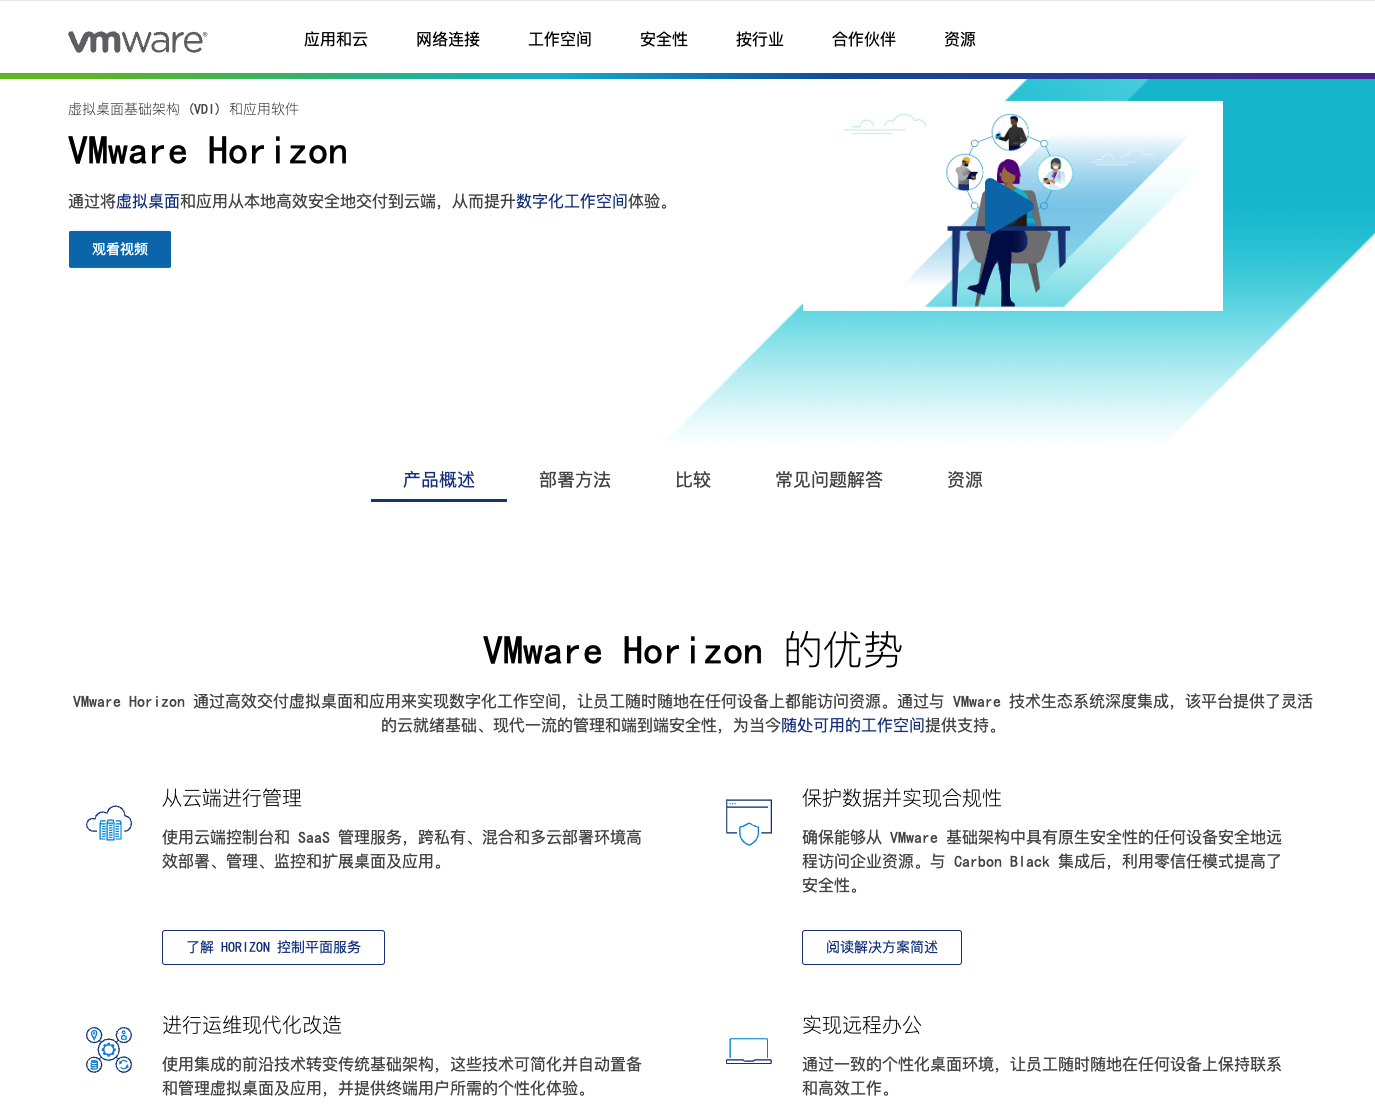The height and width of the screenshot is (1116, 1375).
Task: Follow the 虚拟桌面 link
Action: pos(148,201)
